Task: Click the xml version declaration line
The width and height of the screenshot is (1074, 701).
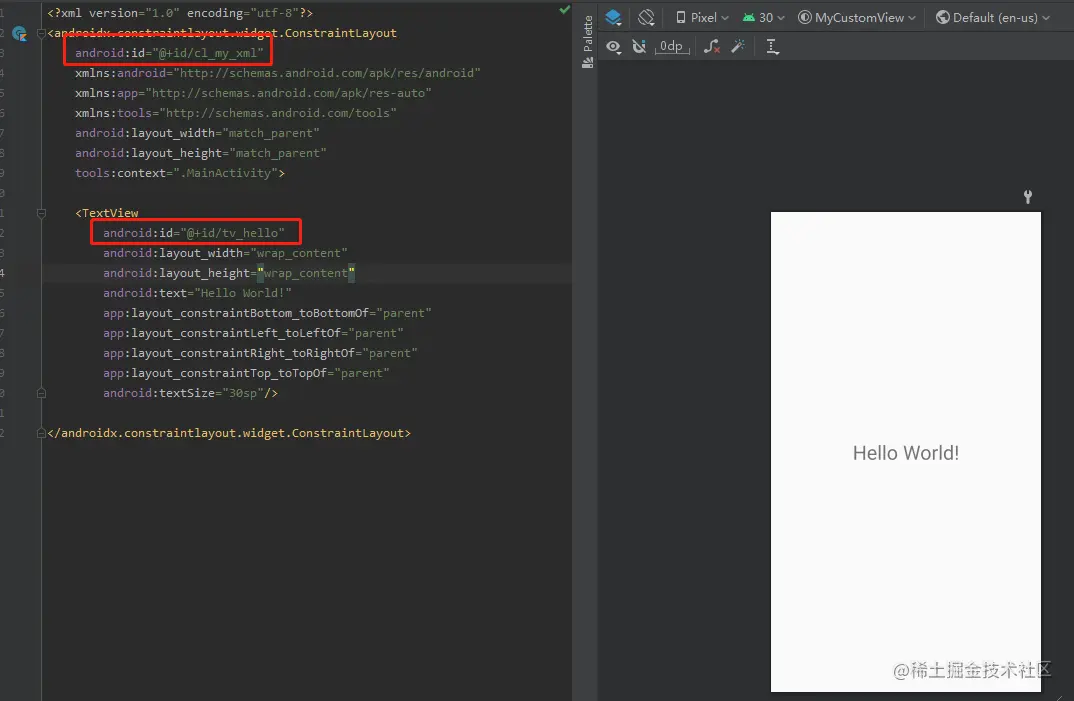Action: pos(180,13)
